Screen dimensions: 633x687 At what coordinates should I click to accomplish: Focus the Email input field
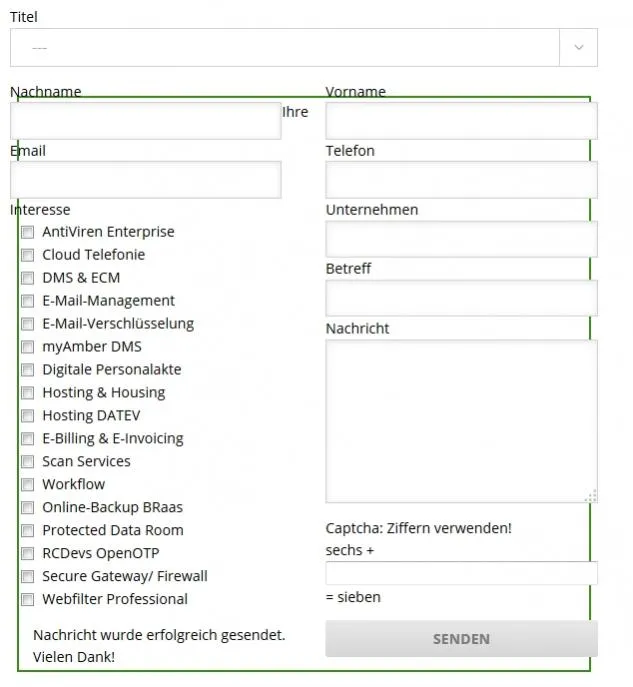coord(145,180)
